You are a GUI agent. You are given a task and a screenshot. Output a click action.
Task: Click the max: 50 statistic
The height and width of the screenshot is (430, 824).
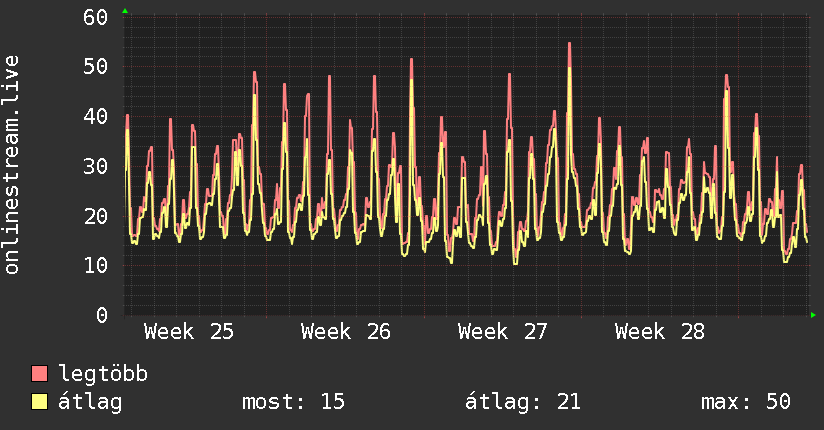746,402
